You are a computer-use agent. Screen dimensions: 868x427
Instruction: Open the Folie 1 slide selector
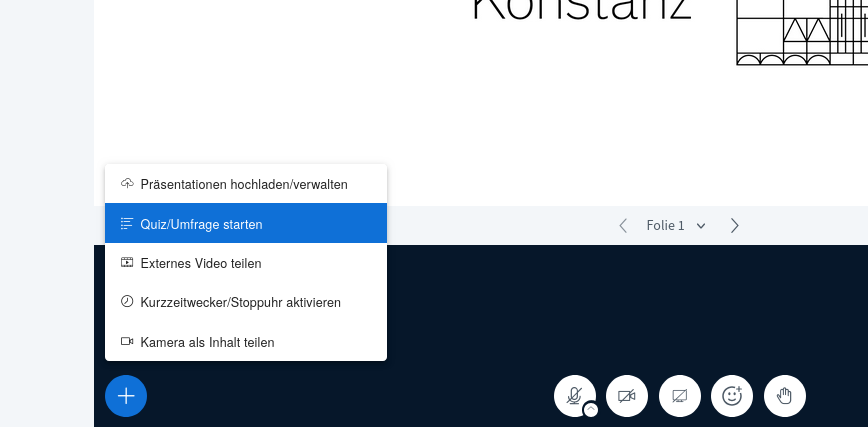676,226
